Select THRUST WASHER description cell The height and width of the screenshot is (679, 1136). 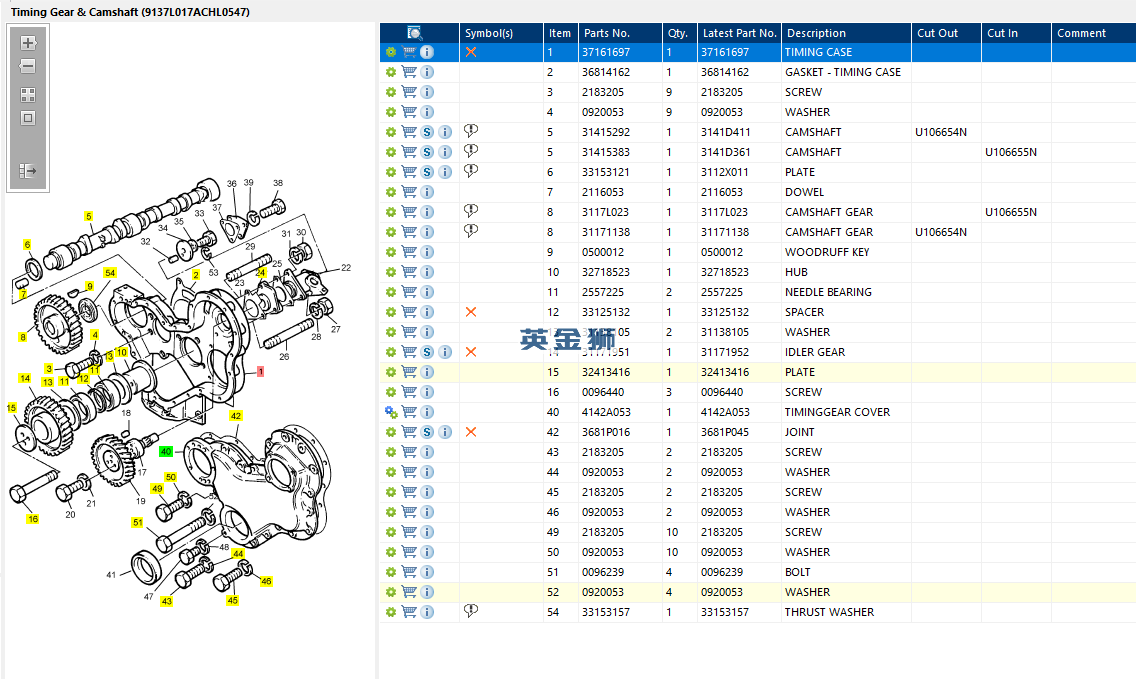coord(830,612)
